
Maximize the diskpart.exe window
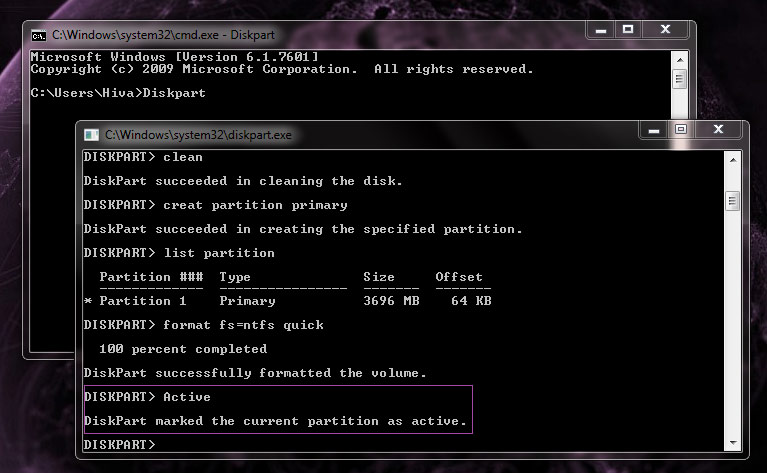pos(681,130)
